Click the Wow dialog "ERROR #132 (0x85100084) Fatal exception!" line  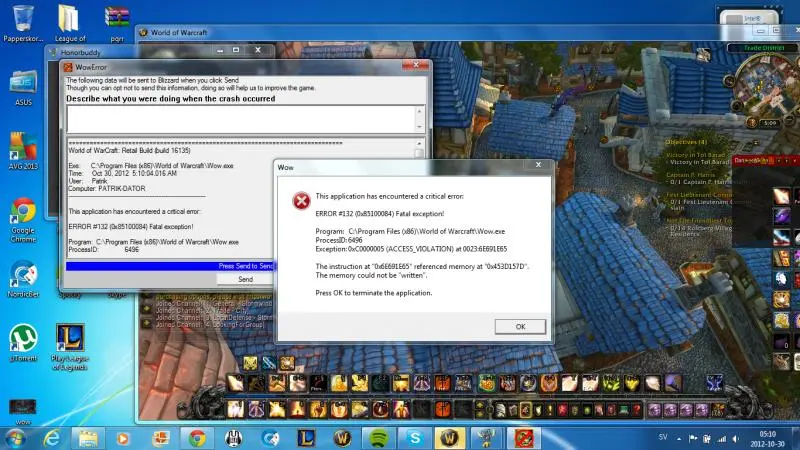tap(380, 214)
